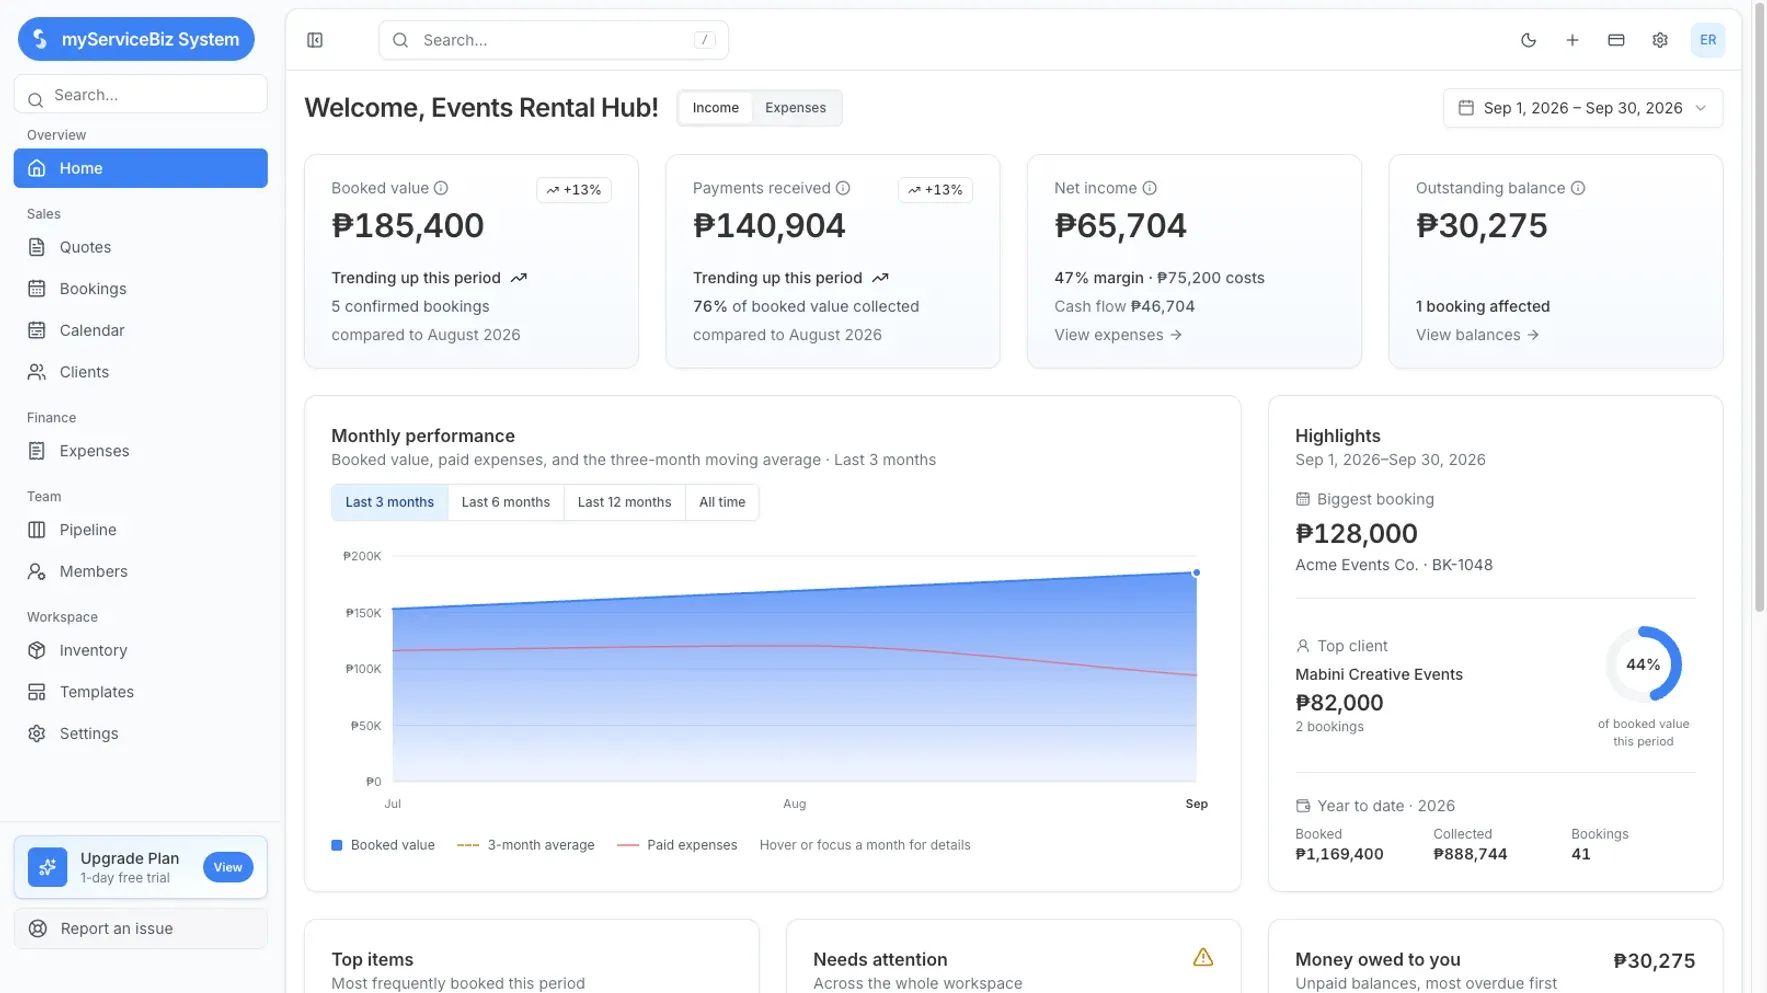Image resolution: width=1767 pixels, height=993 pixels.
Task: Open the ER user avatar
Action: (1707, 40)
